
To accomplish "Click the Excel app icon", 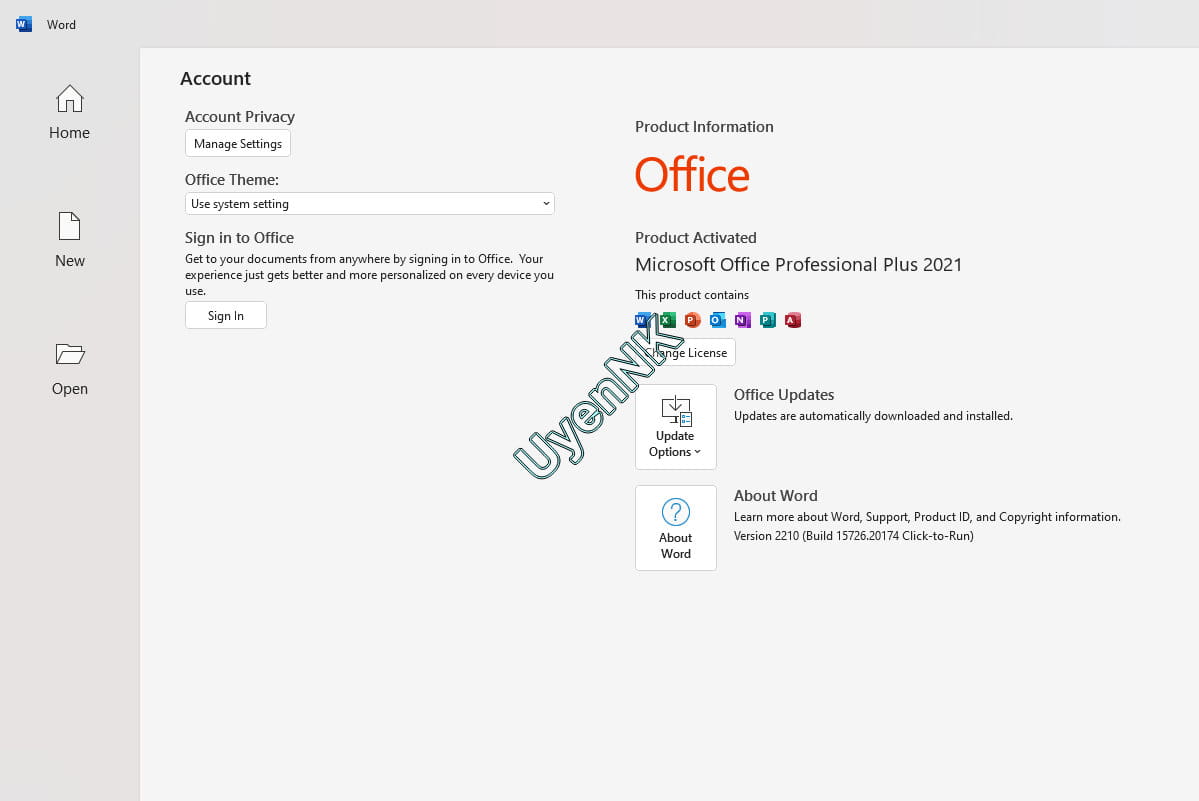I will click(x=668, y=320).
